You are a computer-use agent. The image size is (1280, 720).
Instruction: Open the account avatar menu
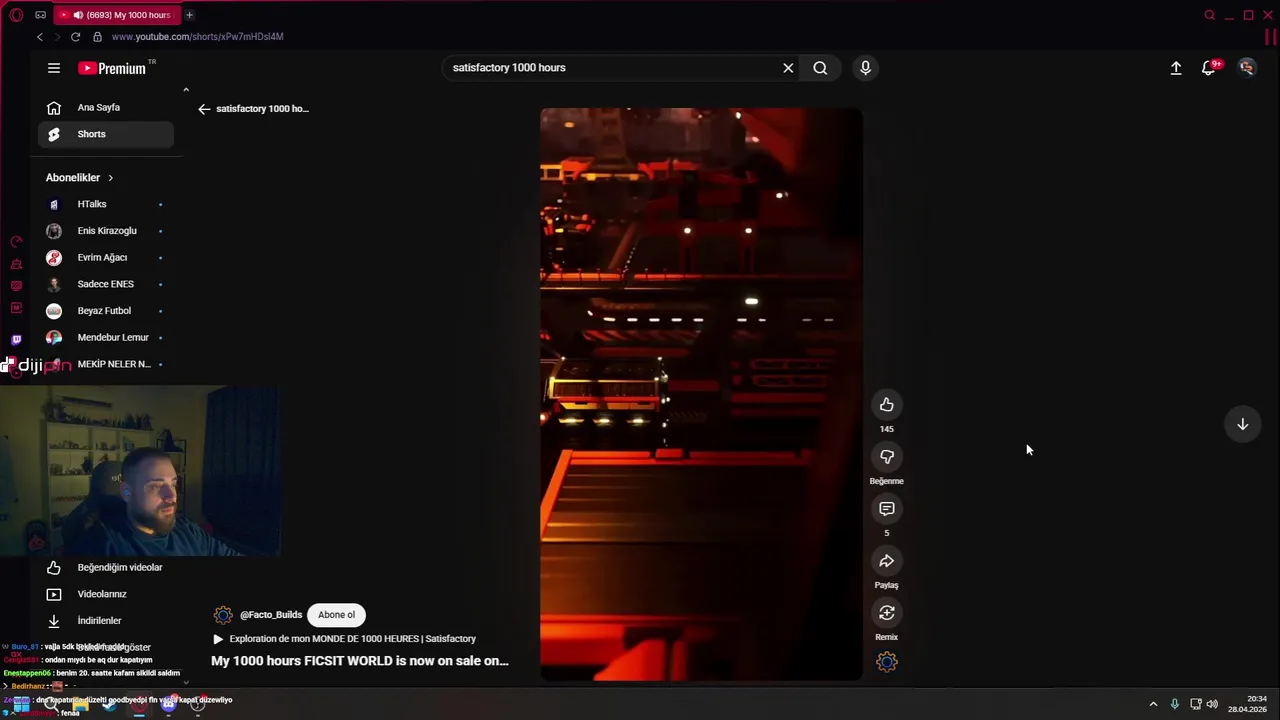(x=1246, y=68)
